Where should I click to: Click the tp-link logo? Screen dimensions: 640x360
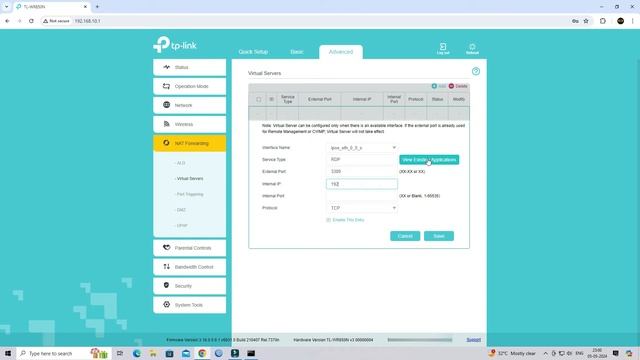[x=175, y=44]
